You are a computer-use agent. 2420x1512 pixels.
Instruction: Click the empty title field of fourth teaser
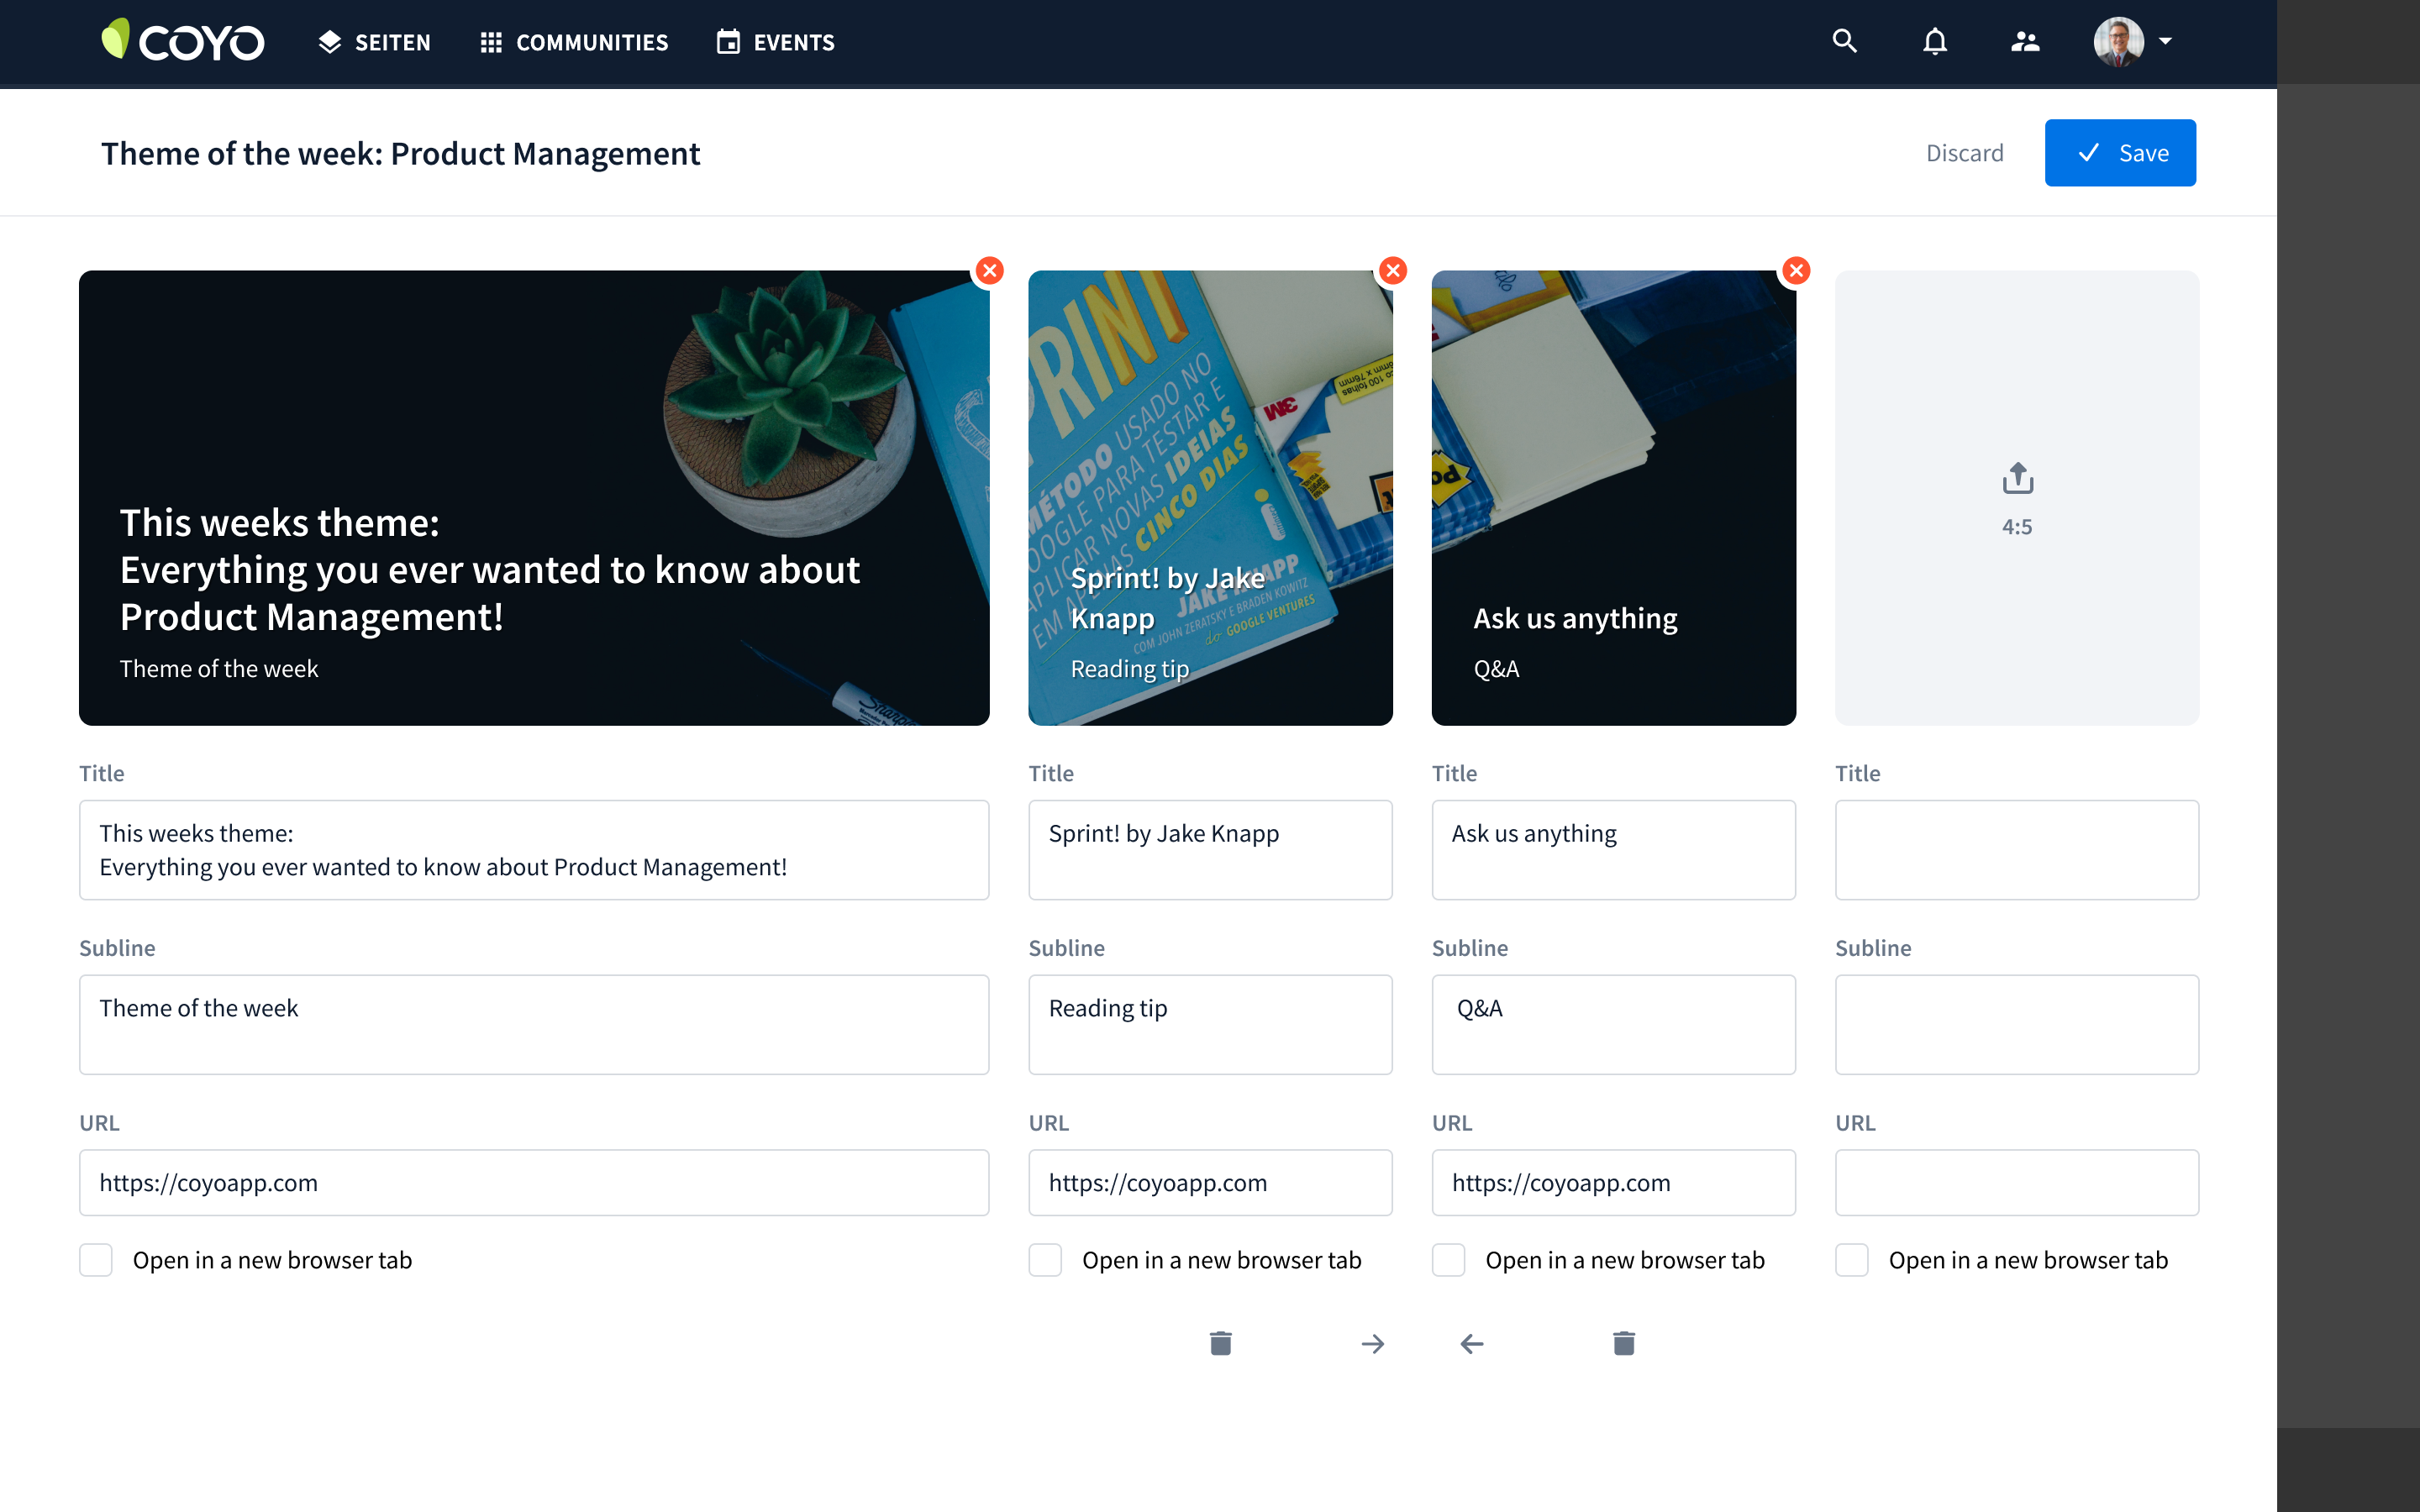2017,850
